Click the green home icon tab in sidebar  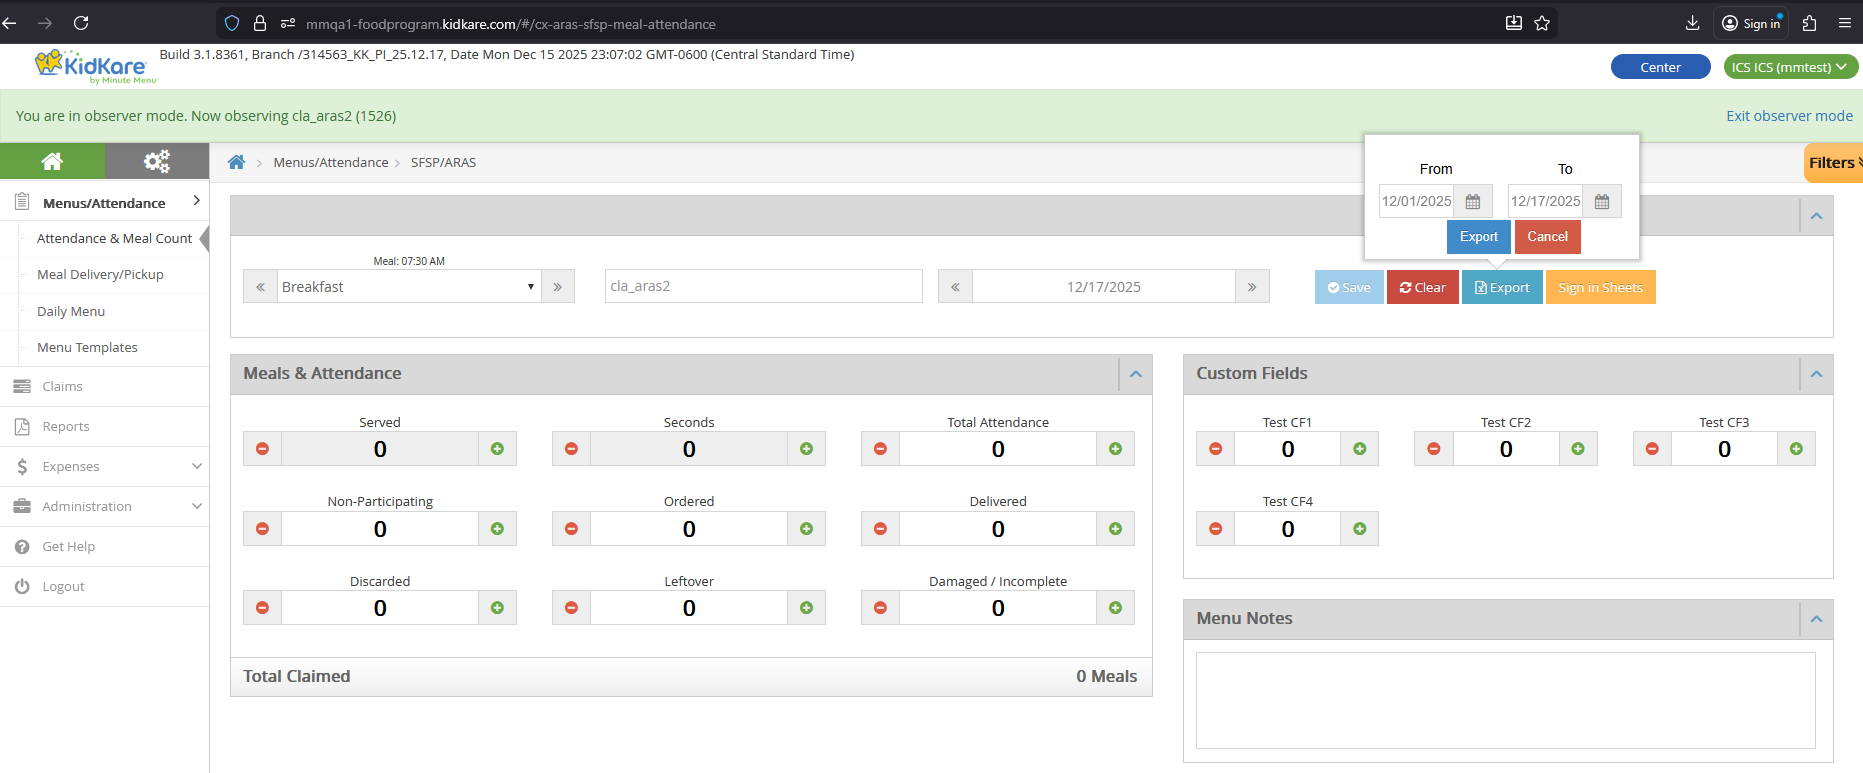[x=52, y=161]
